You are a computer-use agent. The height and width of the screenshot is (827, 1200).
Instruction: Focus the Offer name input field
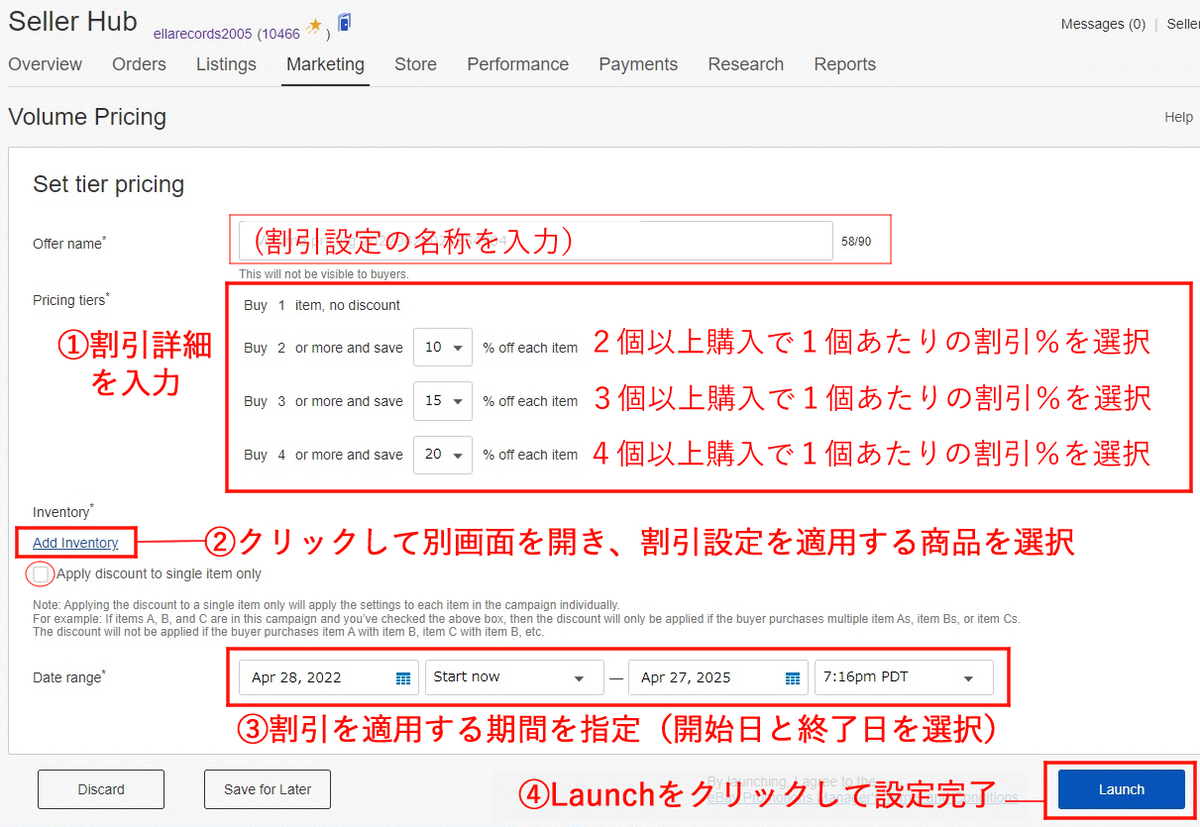pyautogui.click(x=535, y=241)
